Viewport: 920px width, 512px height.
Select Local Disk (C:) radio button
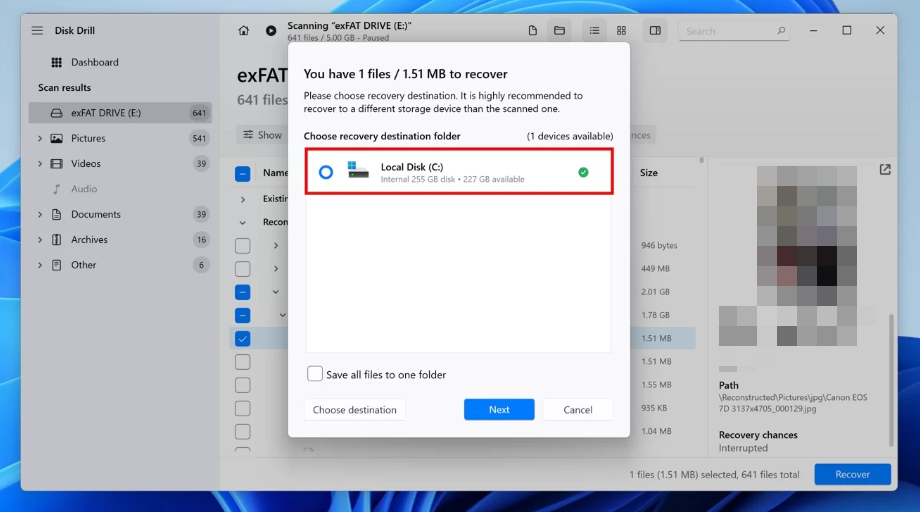(x=326, y=172)
